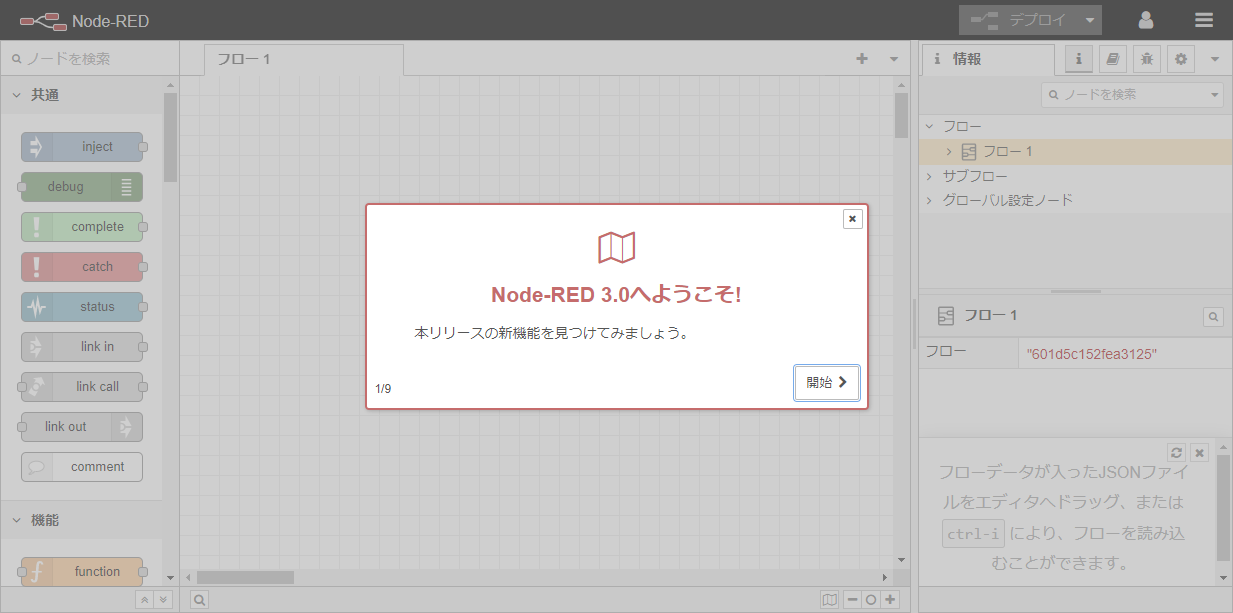The width and height of the screenshot is (1233, 613).
Task: Open the Help book sidebar tab
Action: pos(1112,59)
